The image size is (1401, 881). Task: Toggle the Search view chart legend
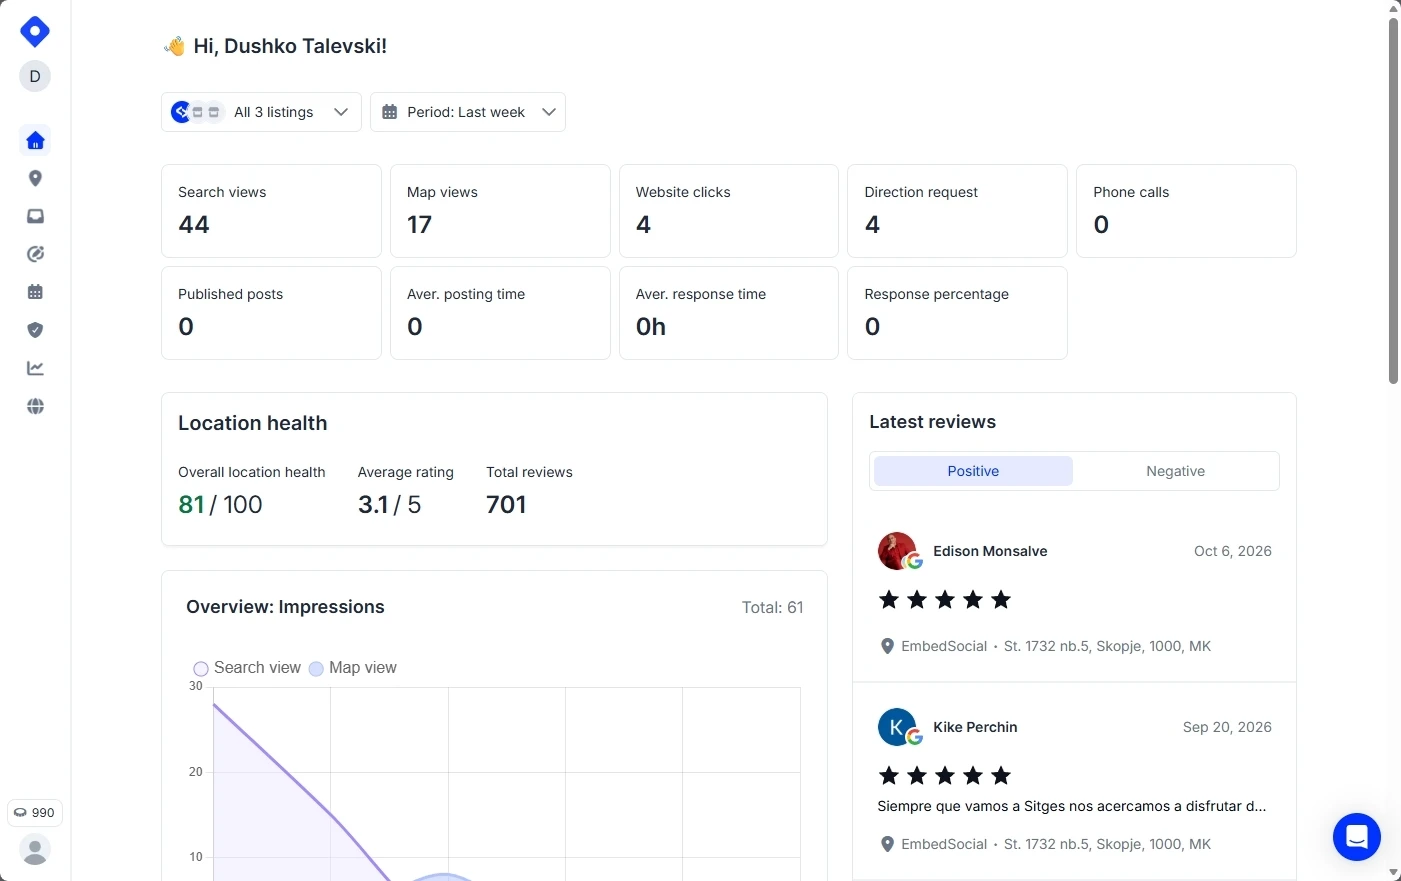pos(247,668)
